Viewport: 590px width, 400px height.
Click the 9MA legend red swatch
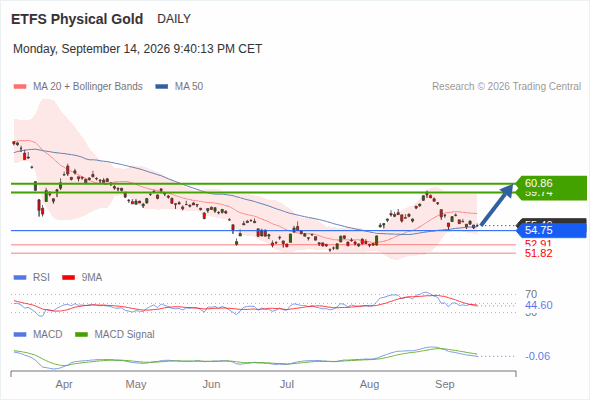[68, 278]
